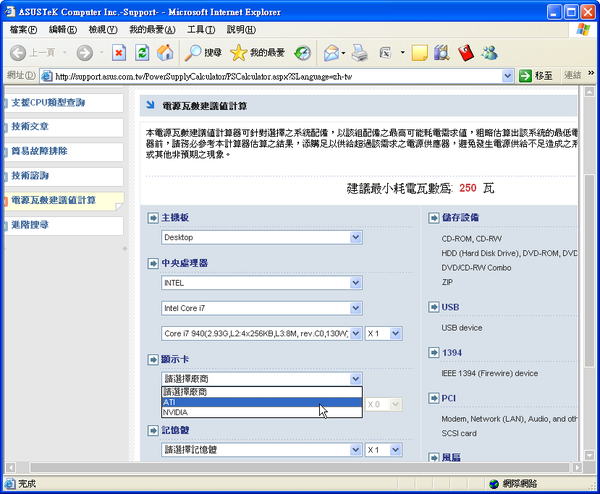
Task: Select 請選擇廠商 option in open list
Action: 262,392
